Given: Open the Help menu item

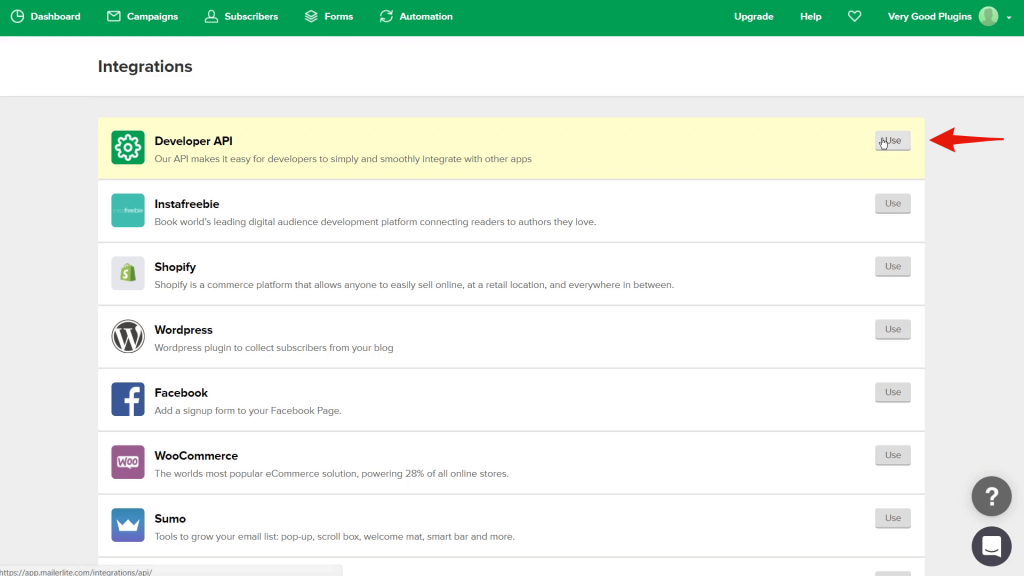Looking at the screenshot, I should 810,16.
